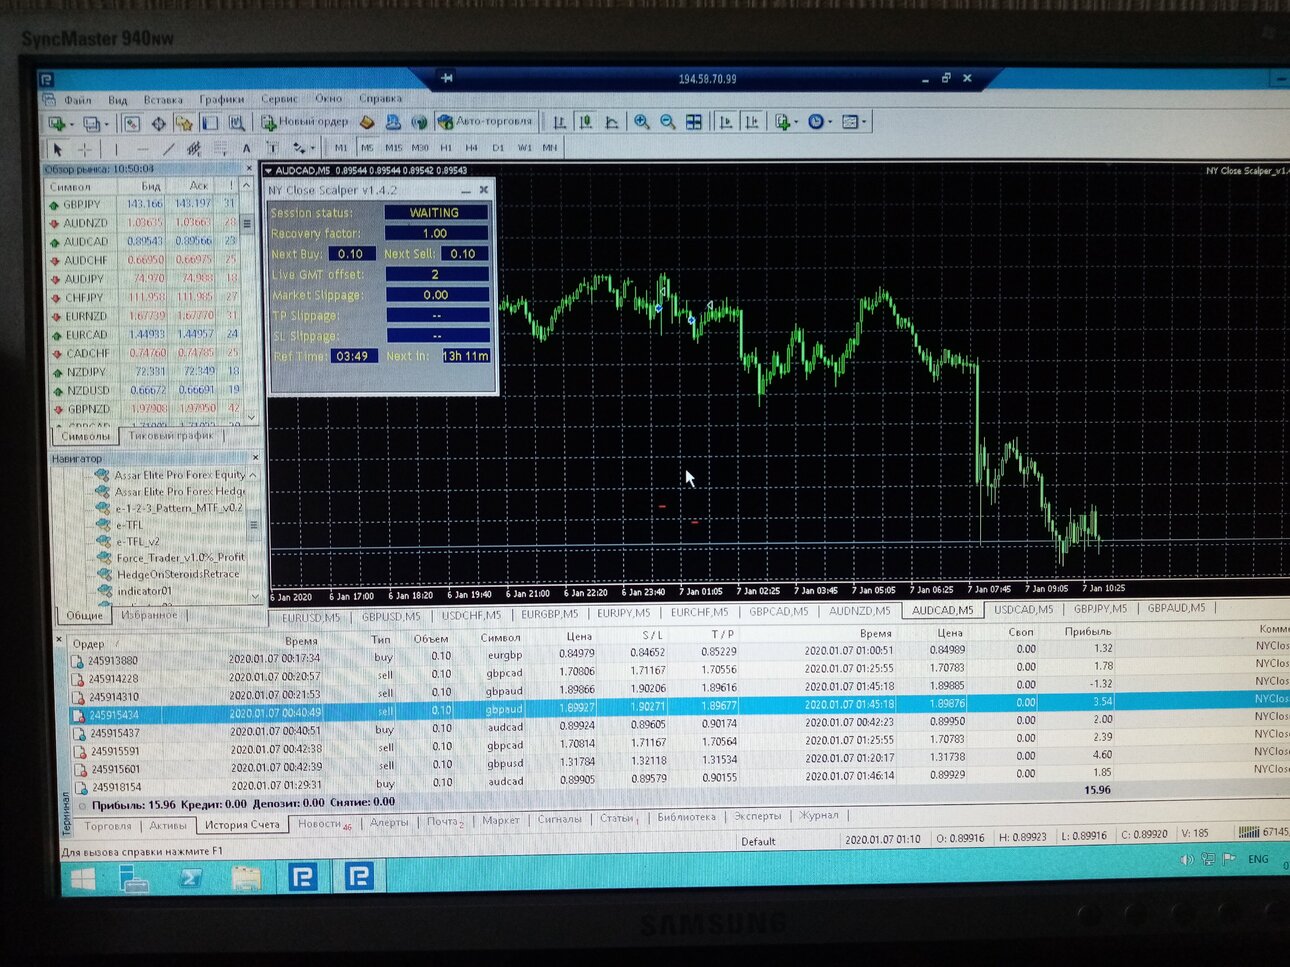The height and width of the screenshot is (967, 1290).
Task: Open the Сервис menu
Action: click(279, 99)
